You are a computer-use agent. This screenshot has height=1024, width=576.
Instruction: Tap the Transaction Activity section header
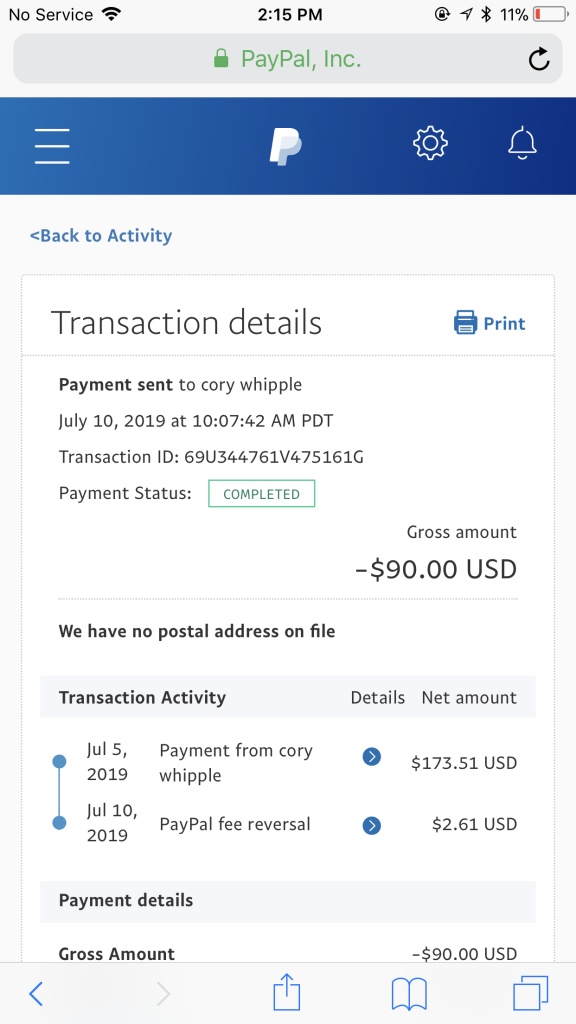[x=142, y=697]
